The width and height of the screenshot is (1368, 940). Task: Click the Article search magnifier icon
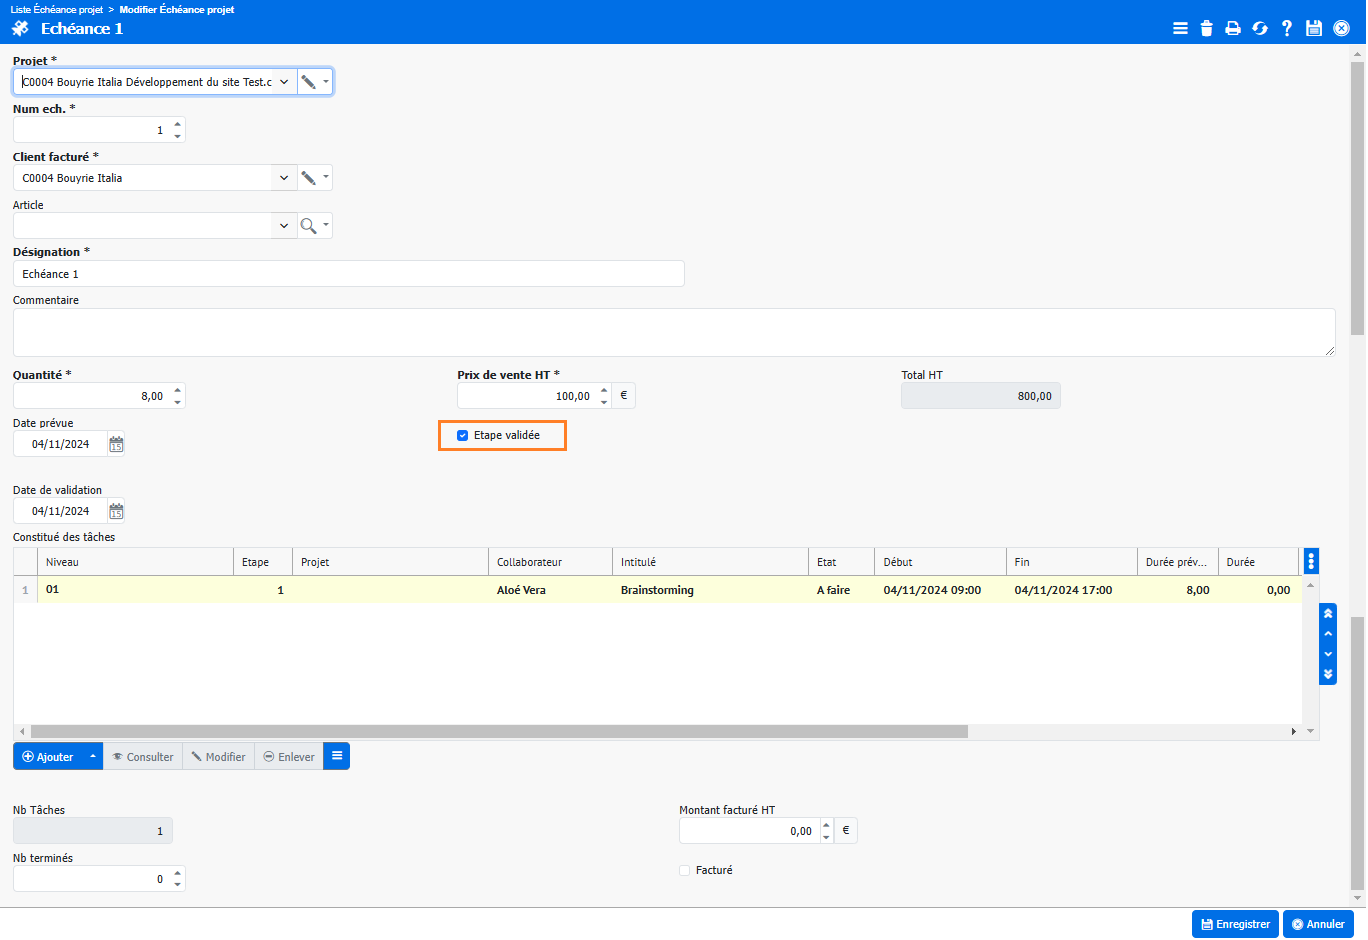pyautogui.click(x=309, y=226)
